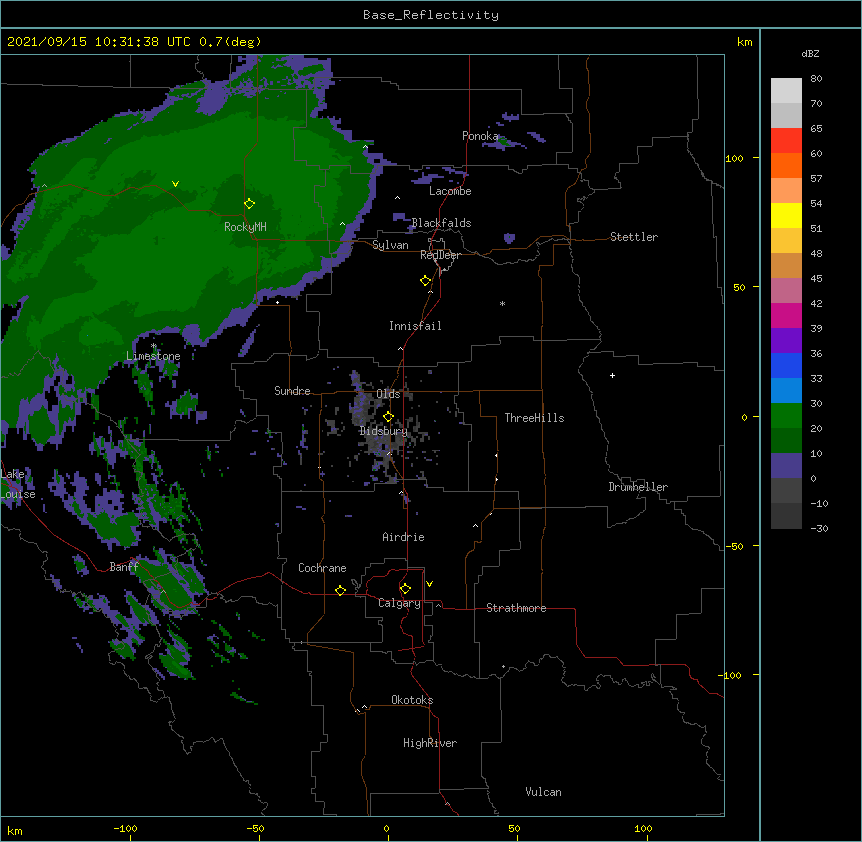Click the ThreeHills town label
The image size is (862, 842).
tap(534, 418)
